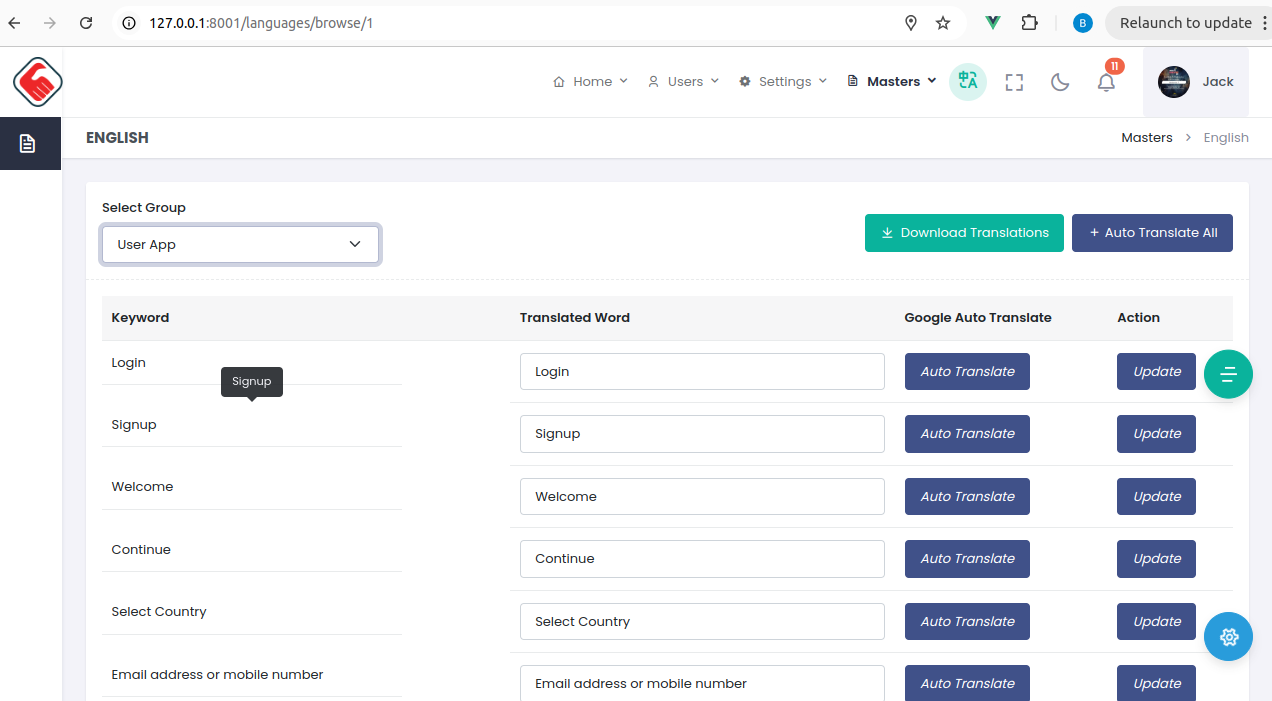Expand the Users menu
This screenshot has width=1272, height=701.
pos(683,82)
